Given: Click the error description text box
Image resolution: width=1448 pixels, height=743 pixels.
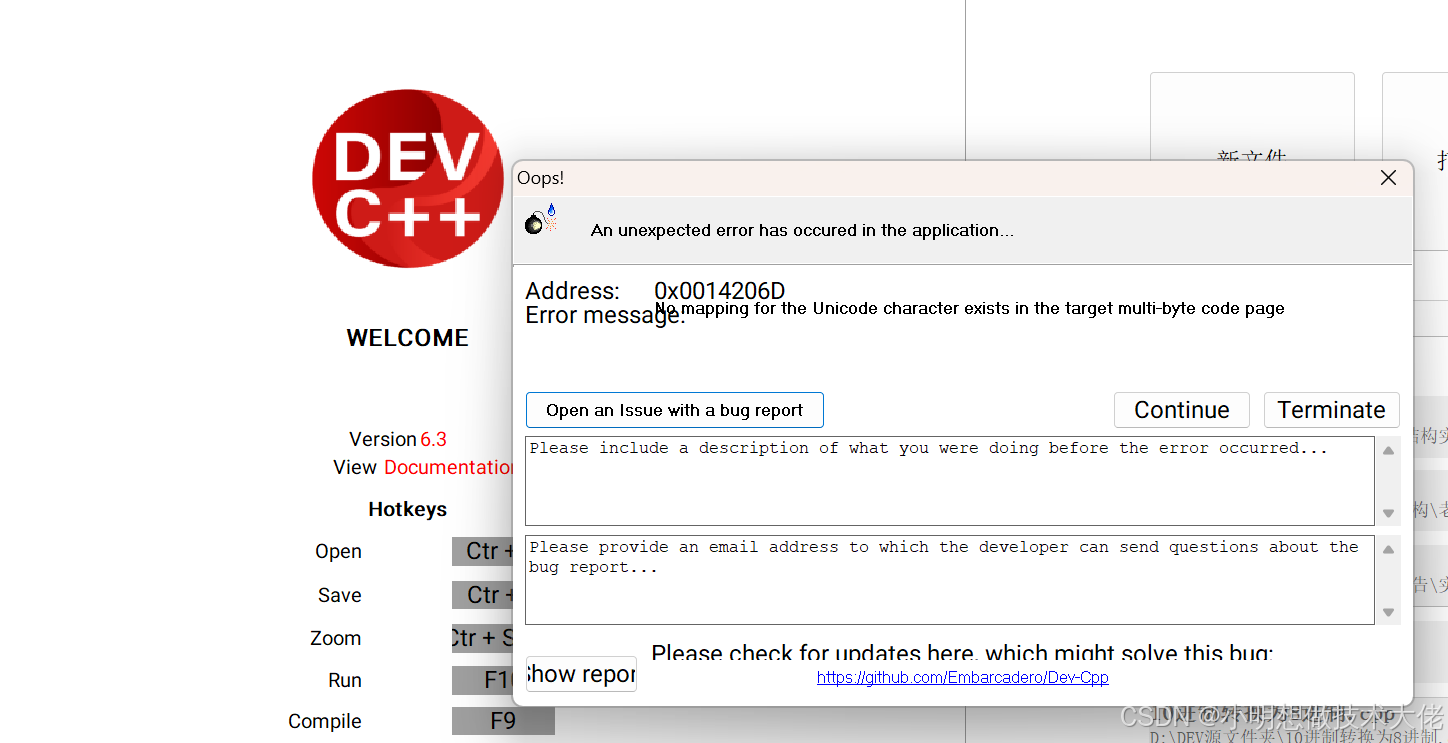Looking at the screenshot, I should pyautogui.click(x=949, y=481).
